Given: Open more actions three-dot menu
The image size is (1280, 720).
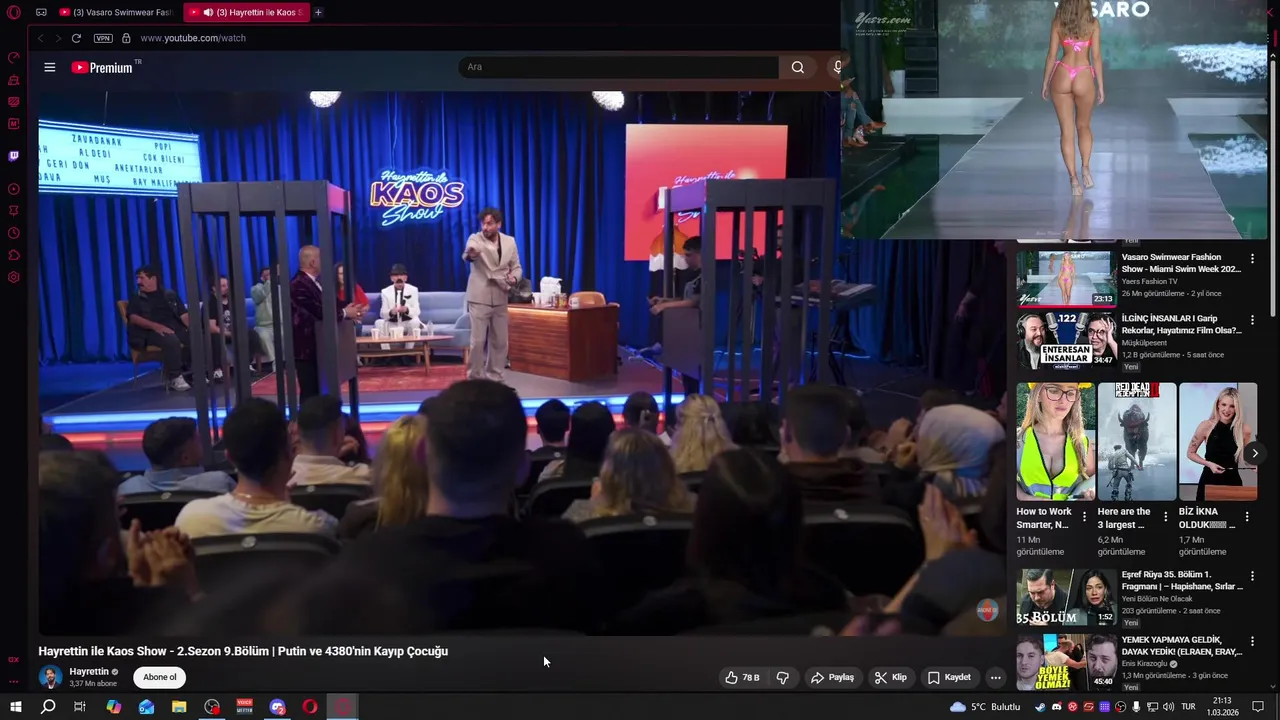Looking at the screenshot, I should tap(995, 677).
